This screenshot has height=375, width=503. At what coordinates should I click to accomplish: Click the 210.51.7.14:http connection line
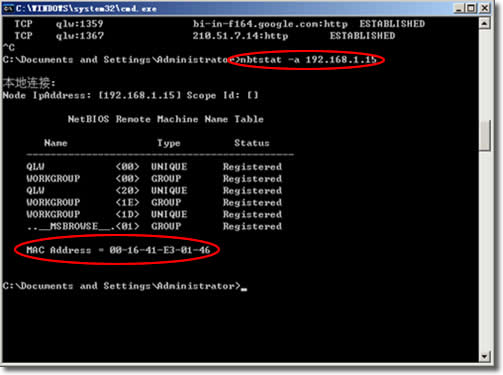click(x=205, y=36)
